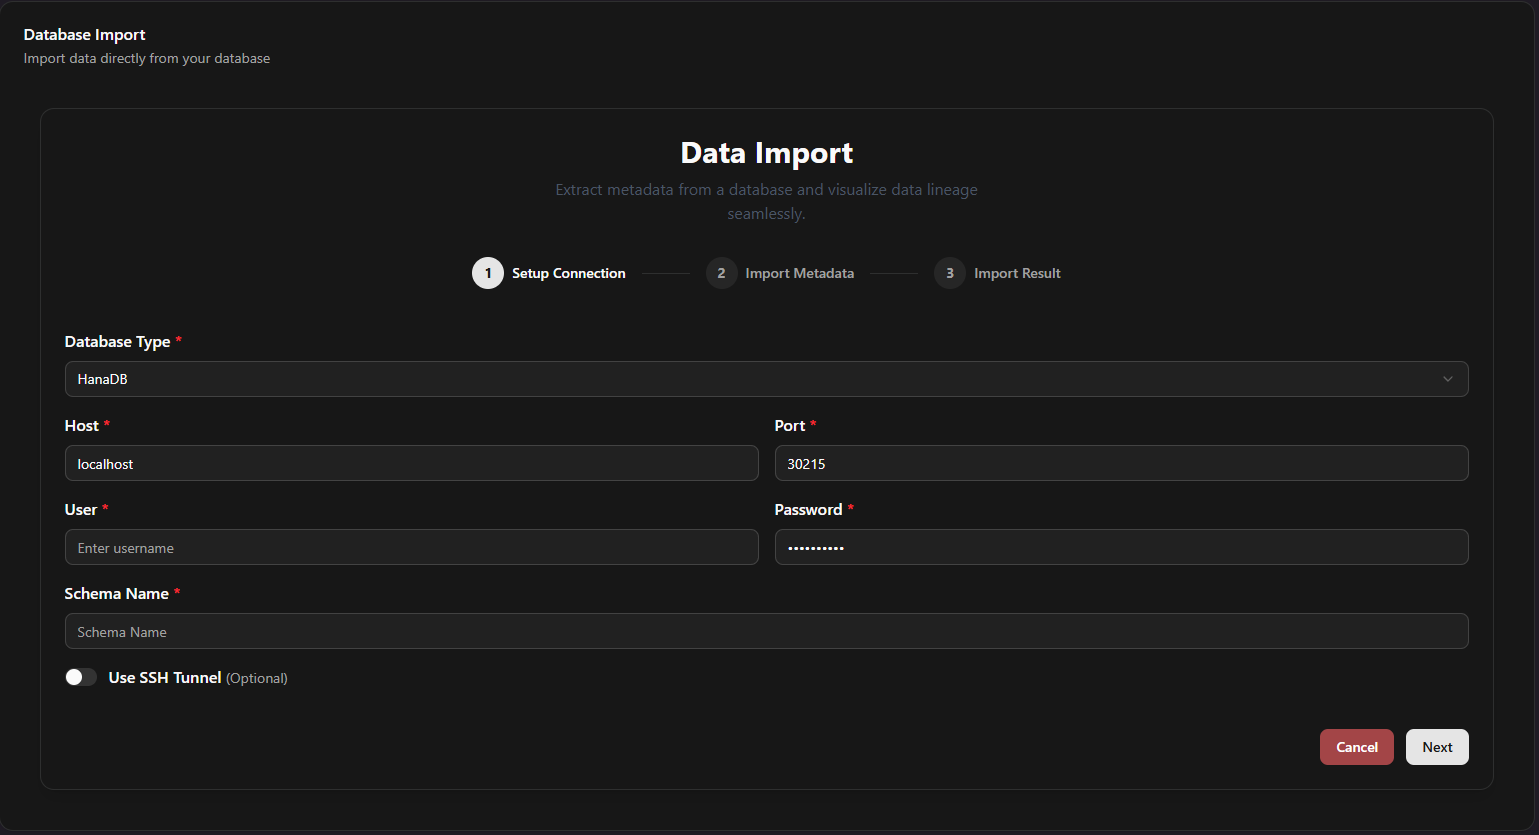Select step 3 Import Result circle
Screen dimensions: 1539x835
(950, 273)
